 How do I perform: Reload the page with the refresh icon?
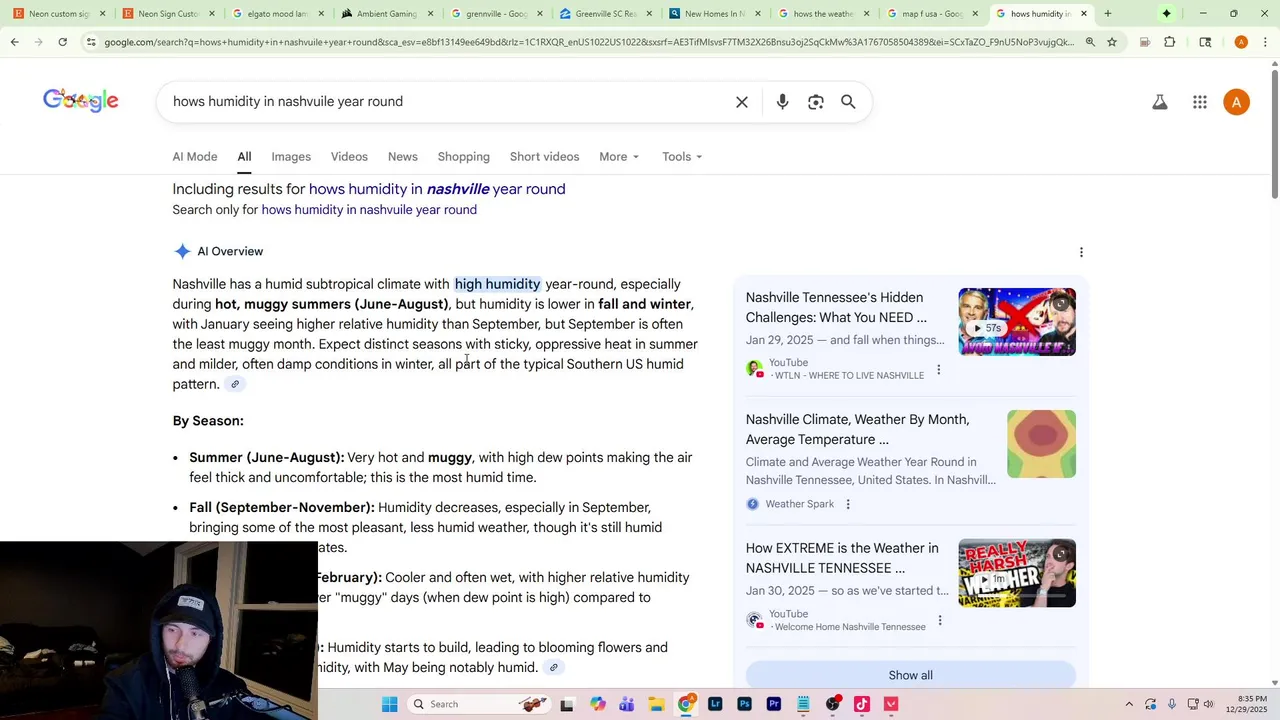[62, 42]
